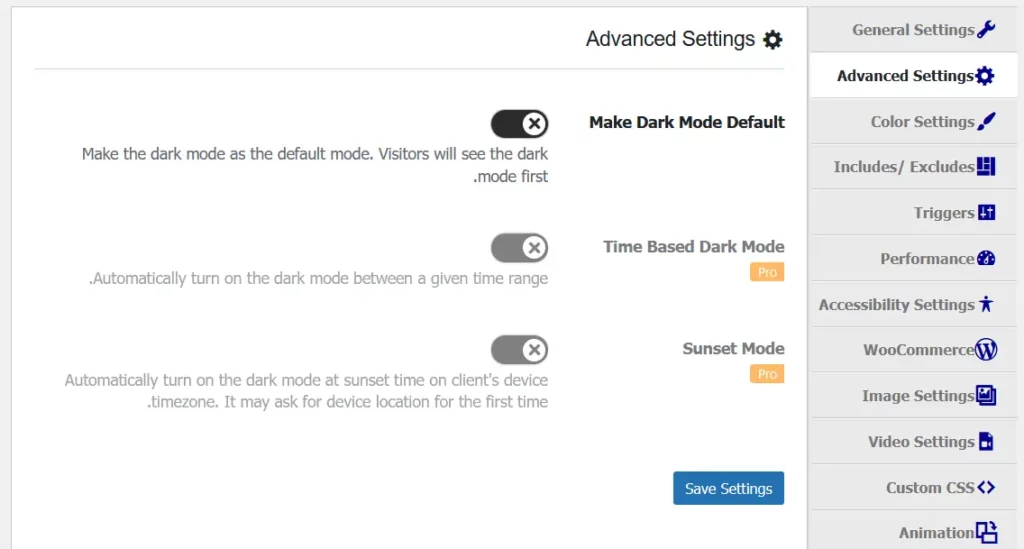Turn on the Sunset Mode switch

[519, 350]
